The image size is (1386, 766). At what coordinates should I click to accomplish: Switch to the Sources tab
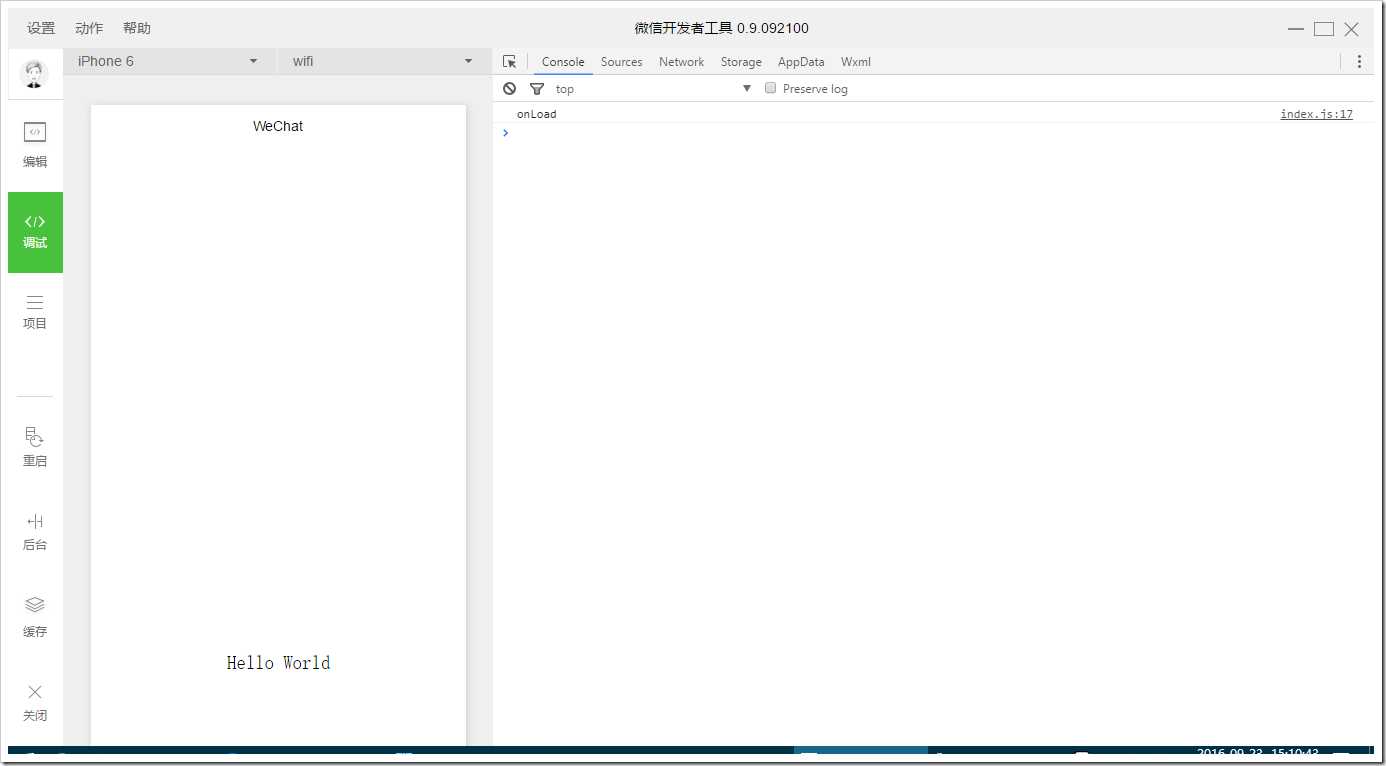coord(621,61)
